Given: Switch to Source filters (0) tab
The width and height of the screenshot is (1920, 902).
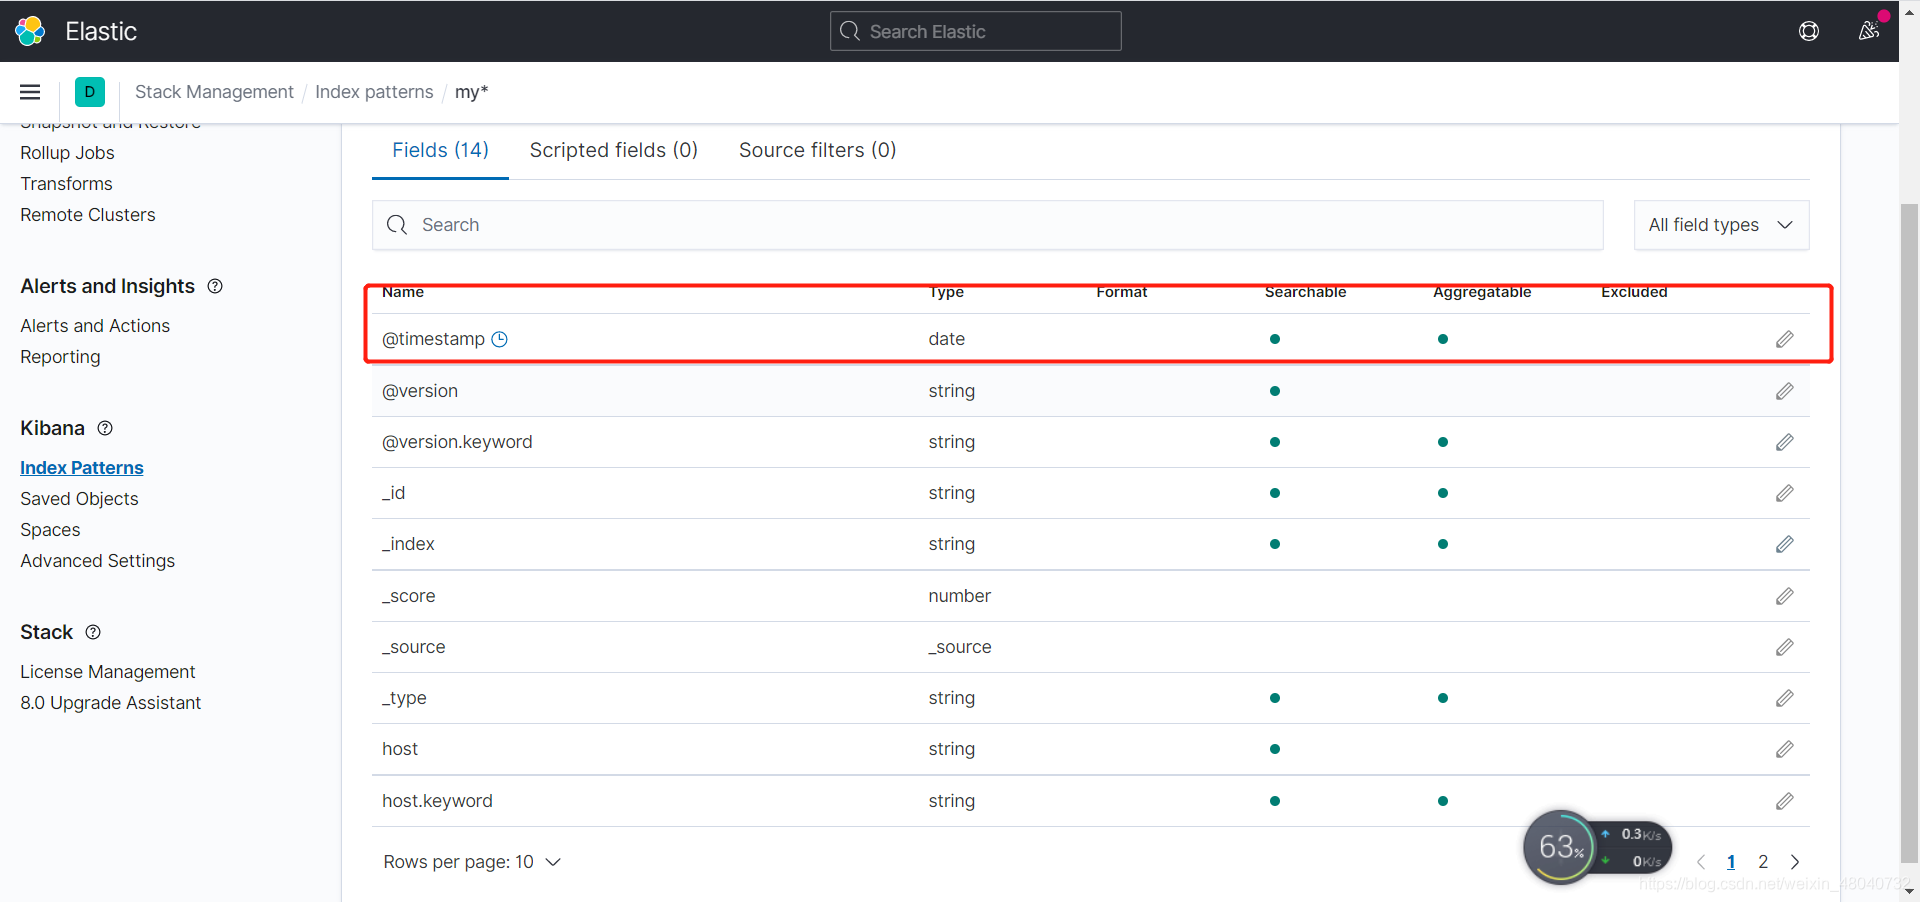Looking at the screenshot, I should [818, 150].
